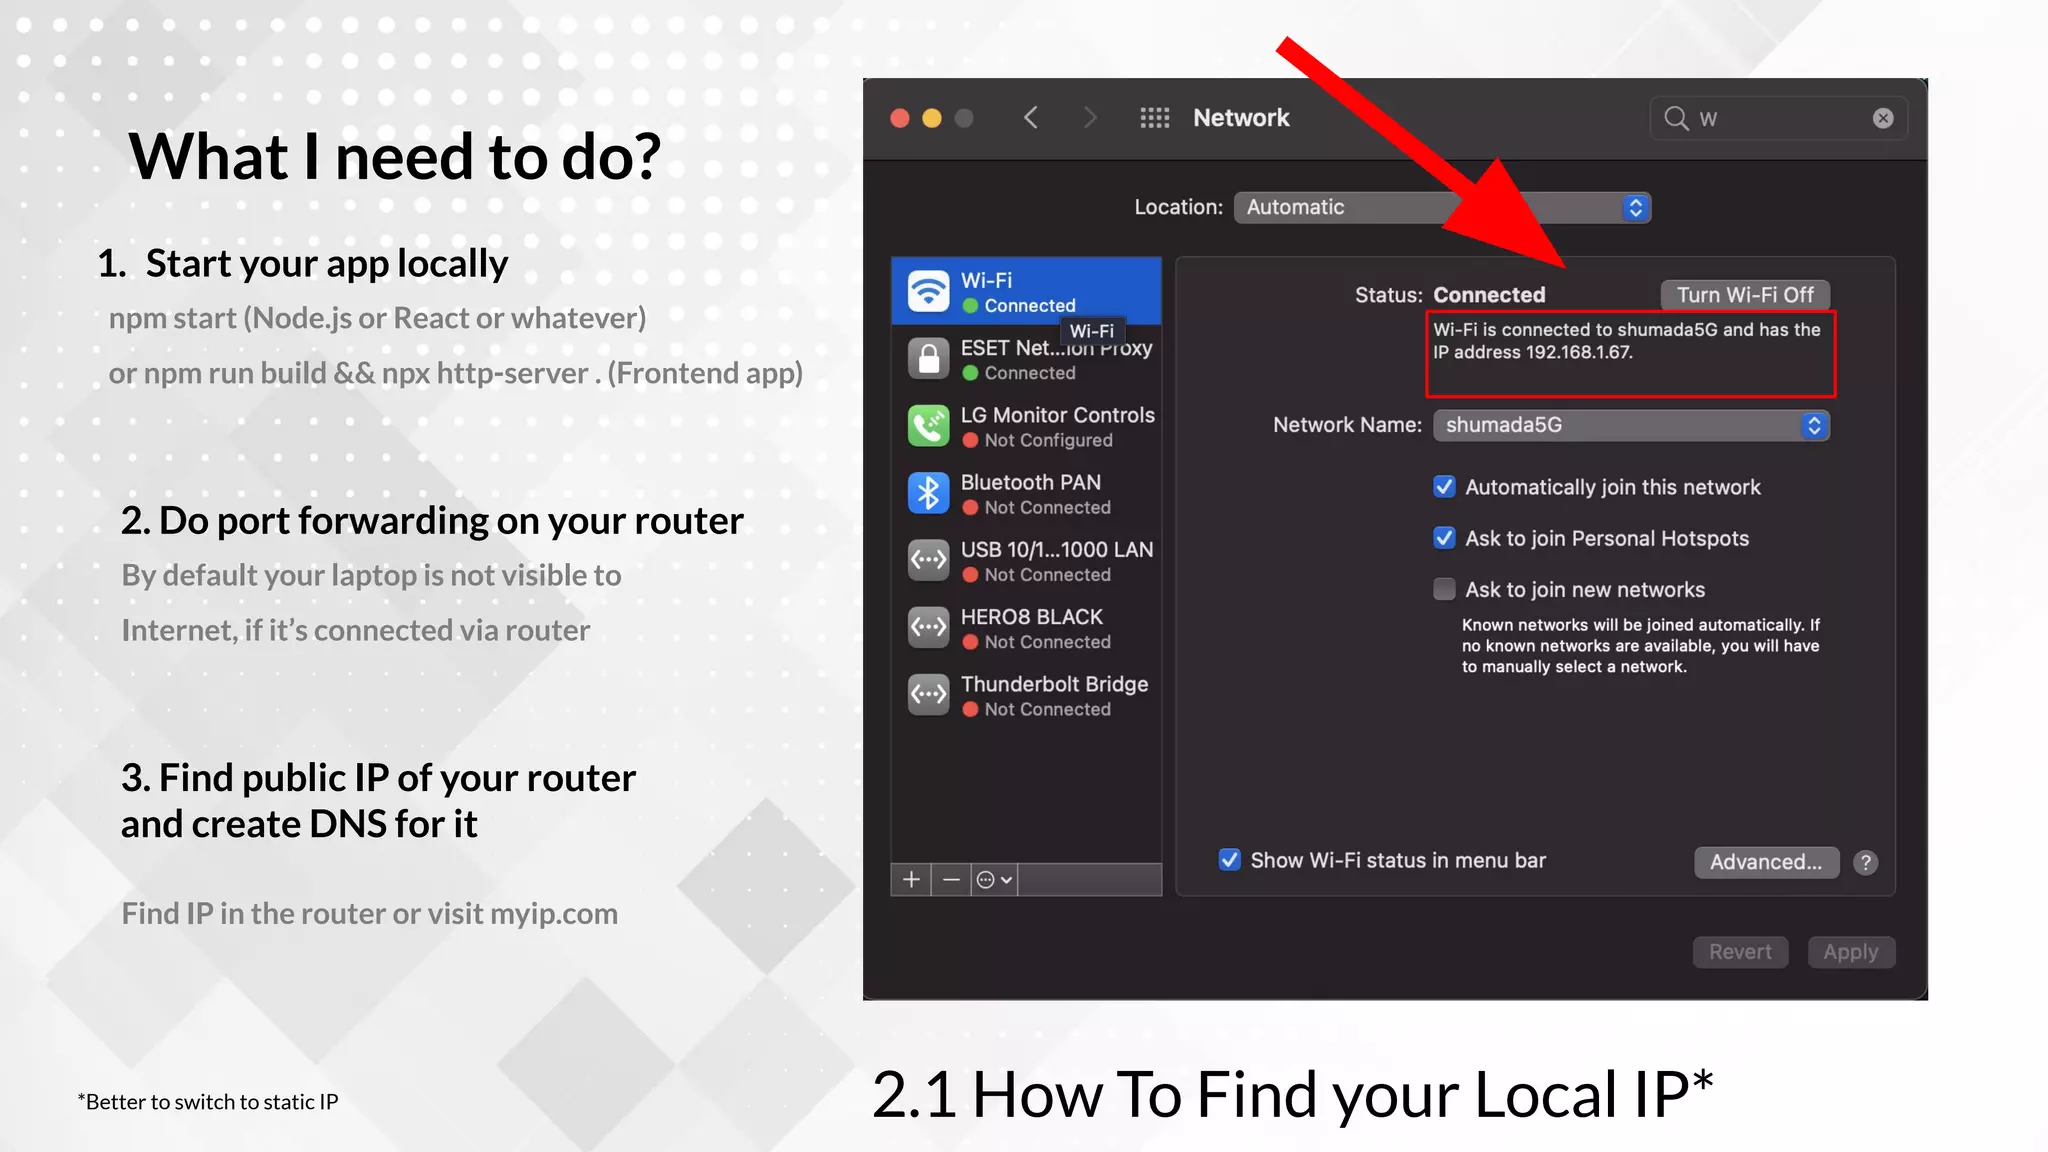Add a new network service
The image size is (2048, 1152).
[911, 880]
